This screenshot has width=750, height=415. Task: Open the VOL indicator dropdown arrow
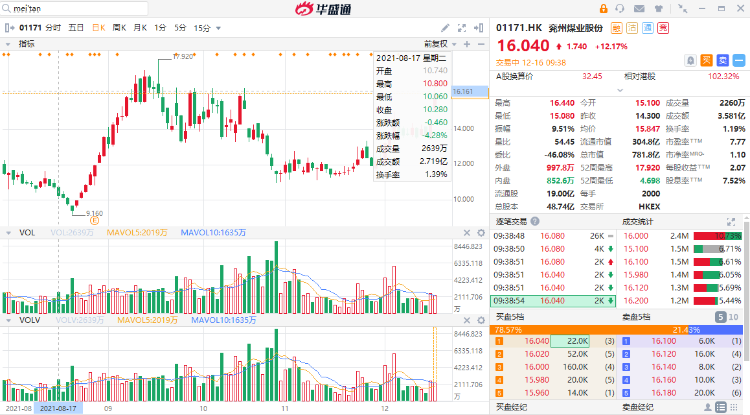click(x=8, y=233)
